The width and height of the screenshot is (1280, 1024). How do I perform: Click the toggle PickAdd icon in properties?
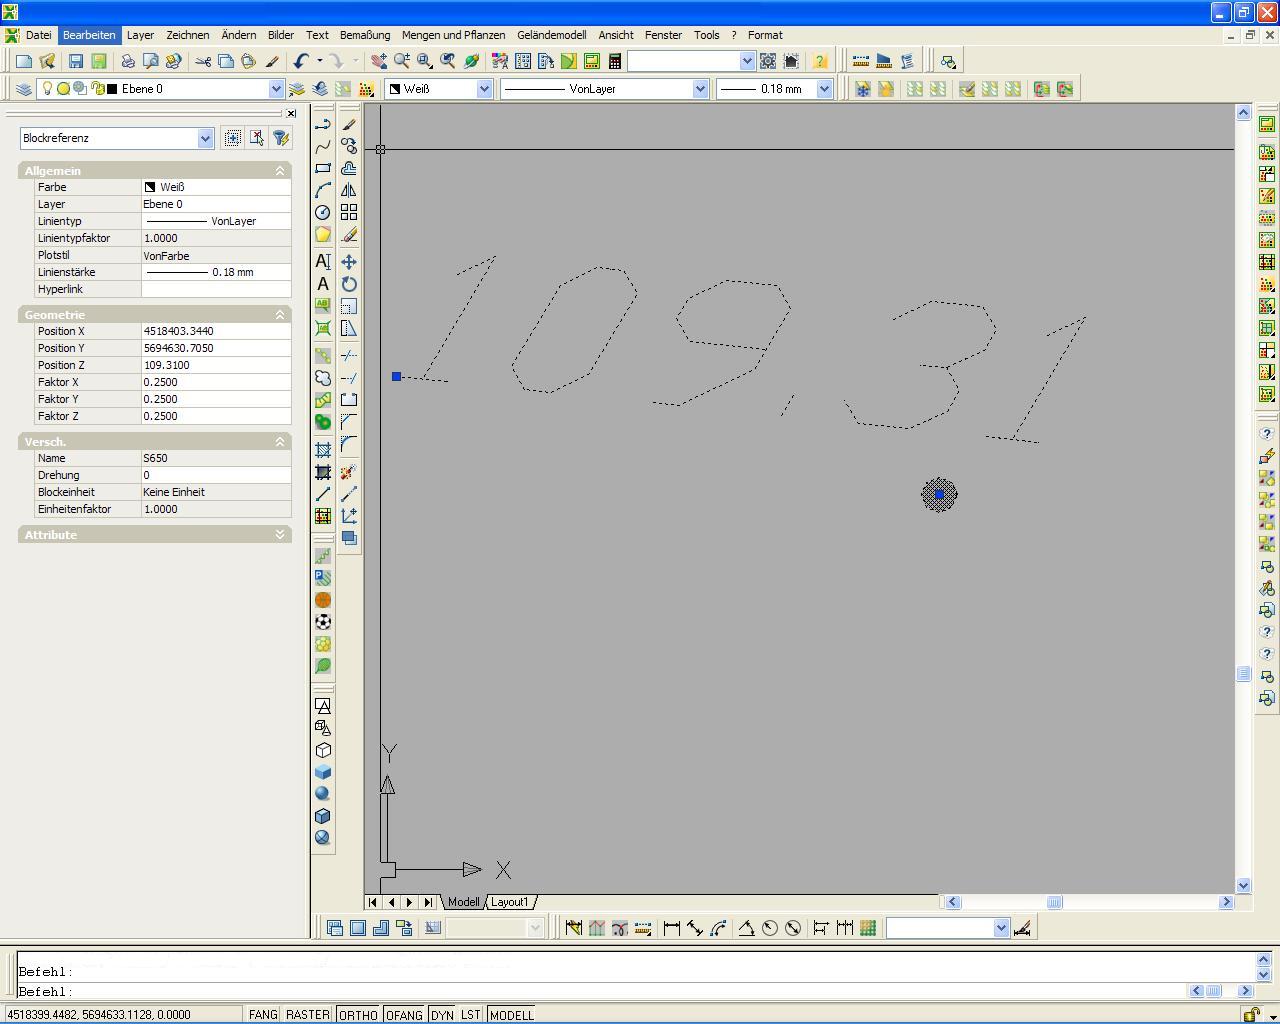(233, 138)
